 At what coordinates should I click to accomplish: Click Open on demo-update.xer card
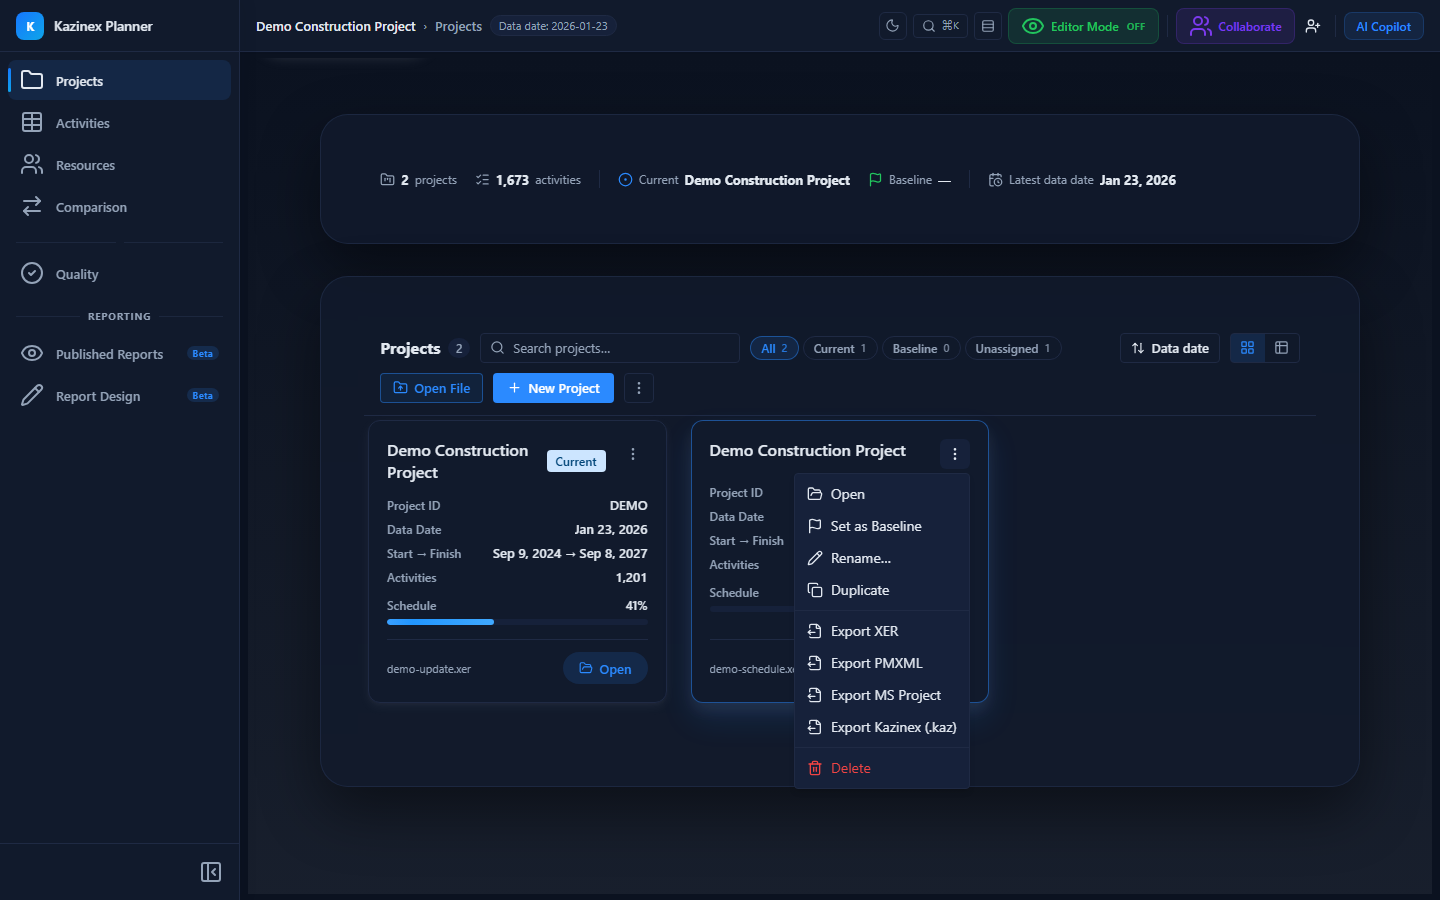click(x=605, y=669)
